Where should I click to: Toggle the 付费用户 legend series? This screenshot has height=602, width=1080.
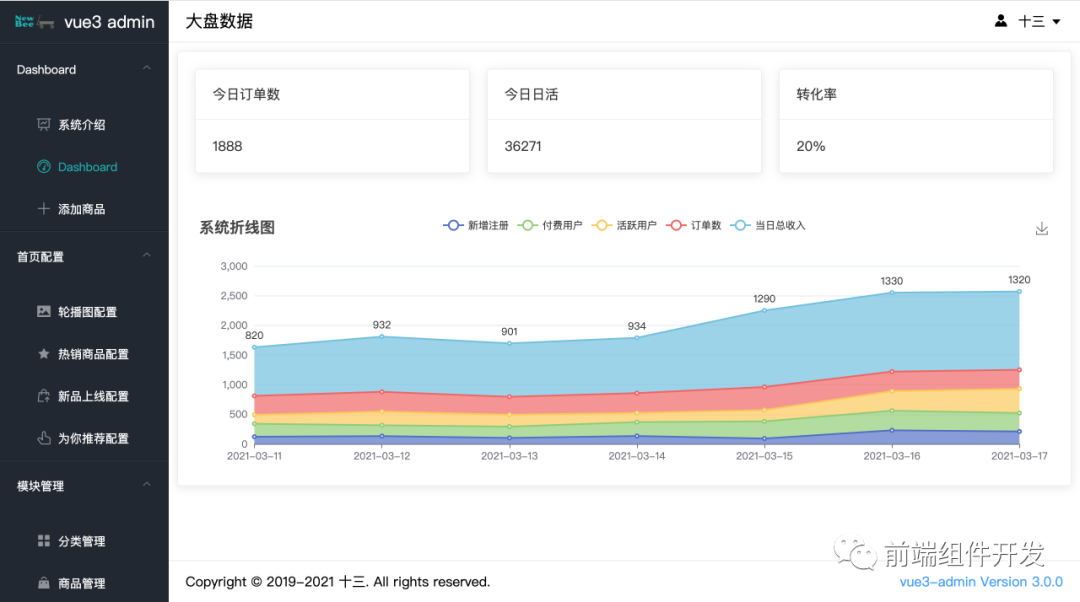coord(550,225)
